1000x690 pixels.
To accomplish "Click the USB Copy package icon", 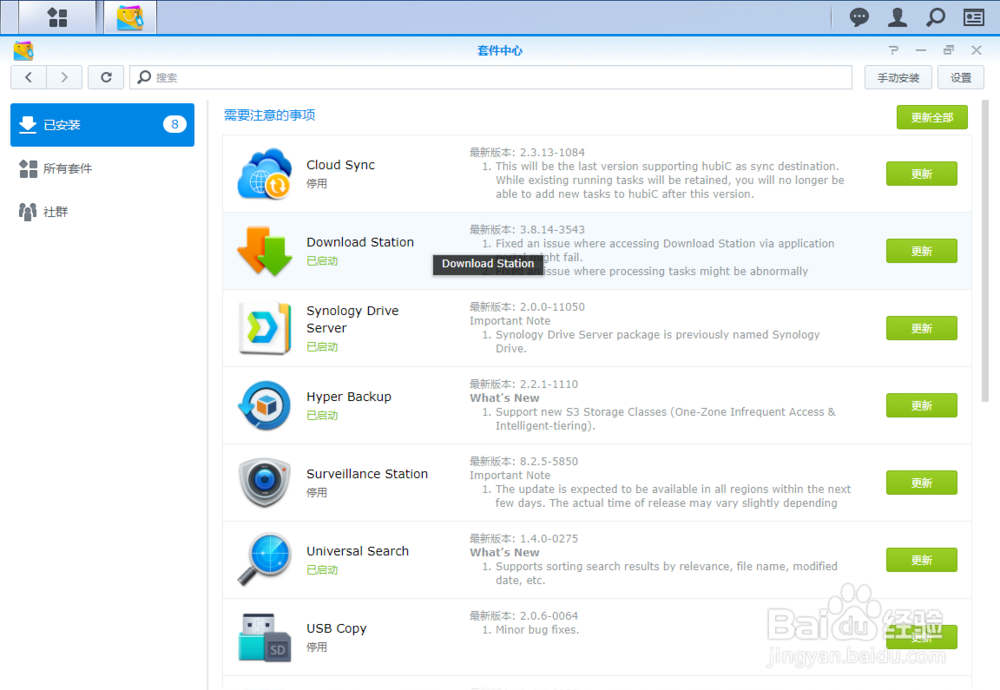I will (x=265, y=636).
